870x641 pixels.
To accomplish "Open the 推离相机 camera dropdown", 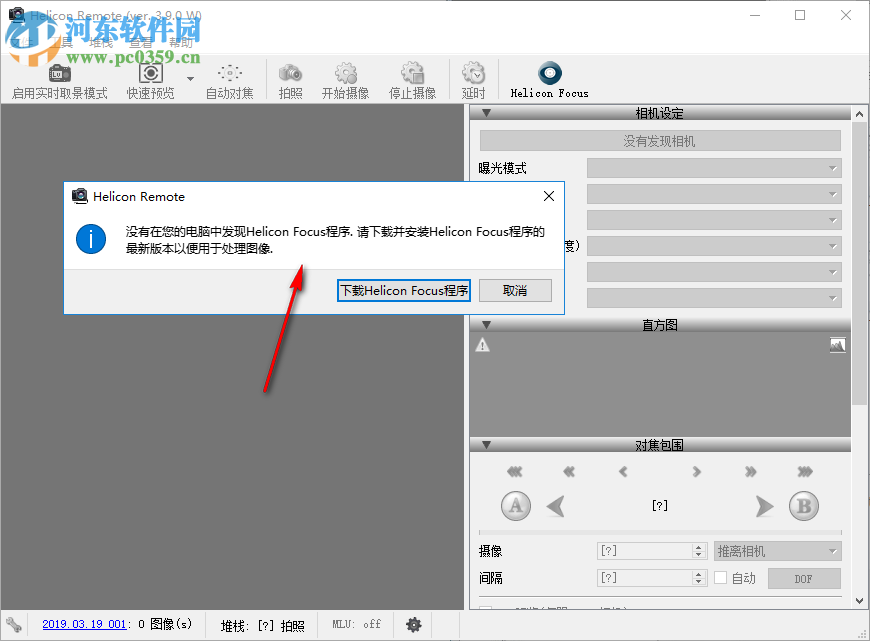I will (x=777, y=550).
